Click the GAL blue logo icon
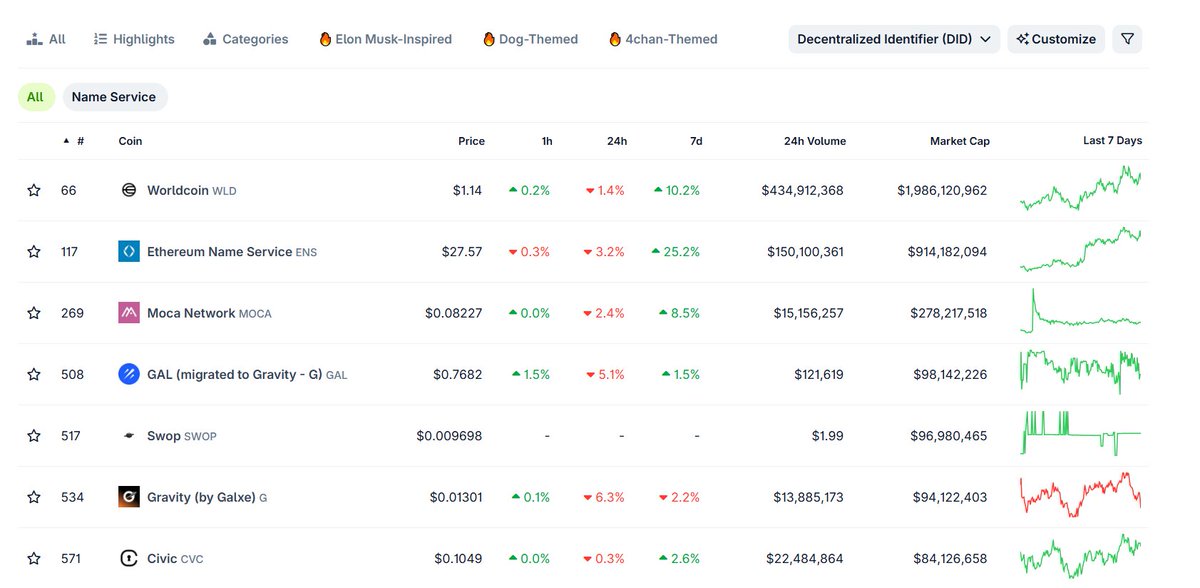 (x=129, y=375)
